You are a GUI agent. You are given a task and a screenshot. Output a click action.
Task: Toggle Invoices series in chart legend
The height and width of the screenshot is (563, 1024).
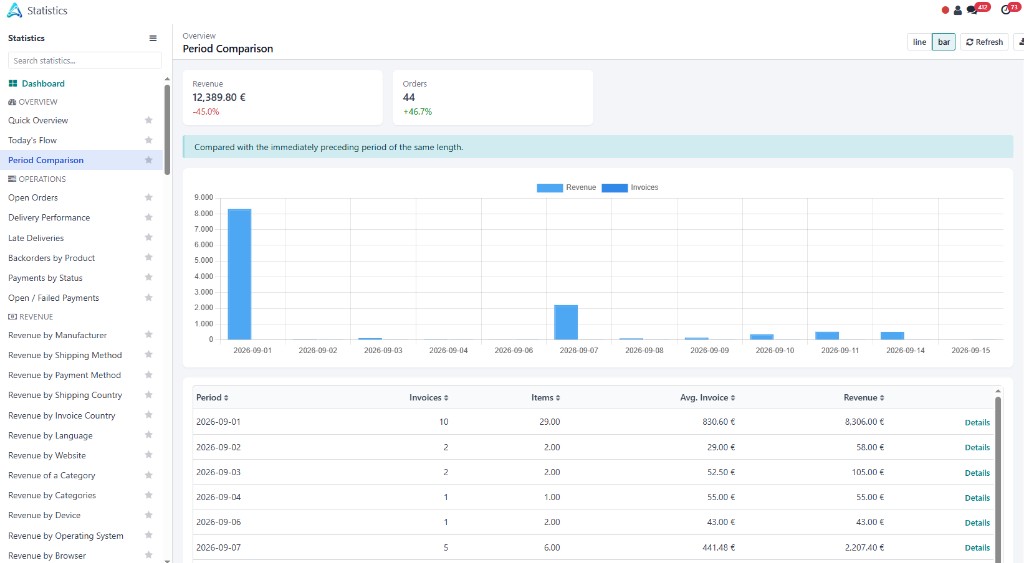click(630, 187)
